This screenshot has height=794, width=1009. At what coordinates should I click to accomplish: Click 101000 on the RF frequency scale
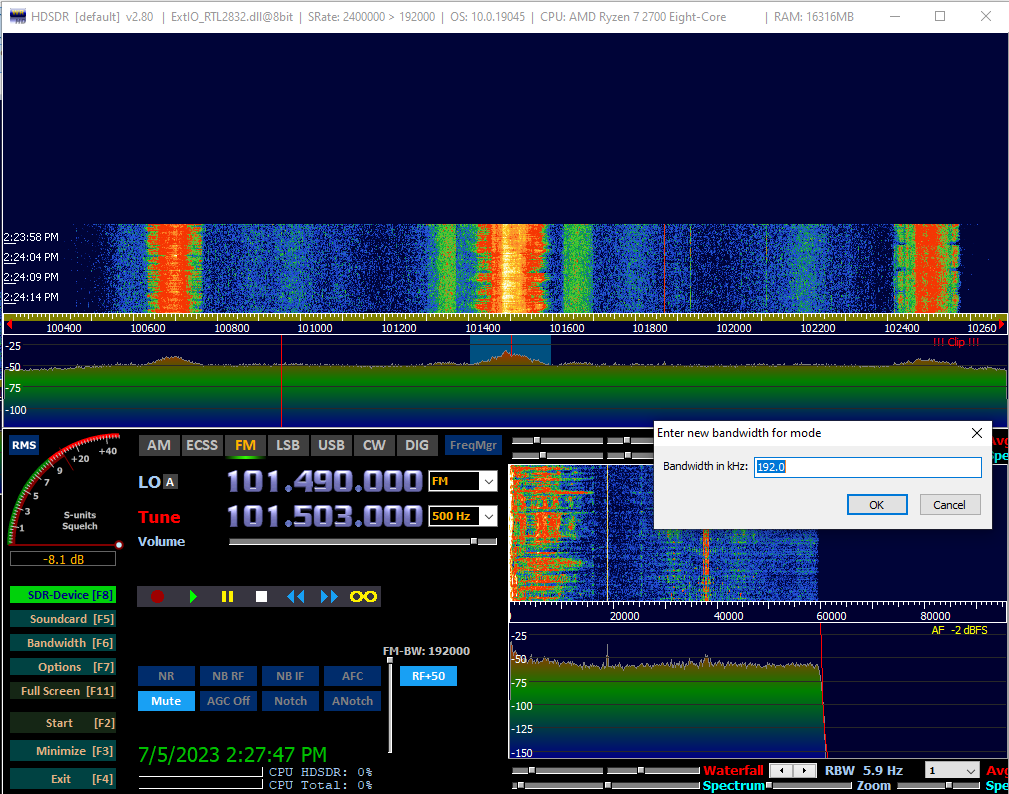pyautogui.click(x=315, y=328)
